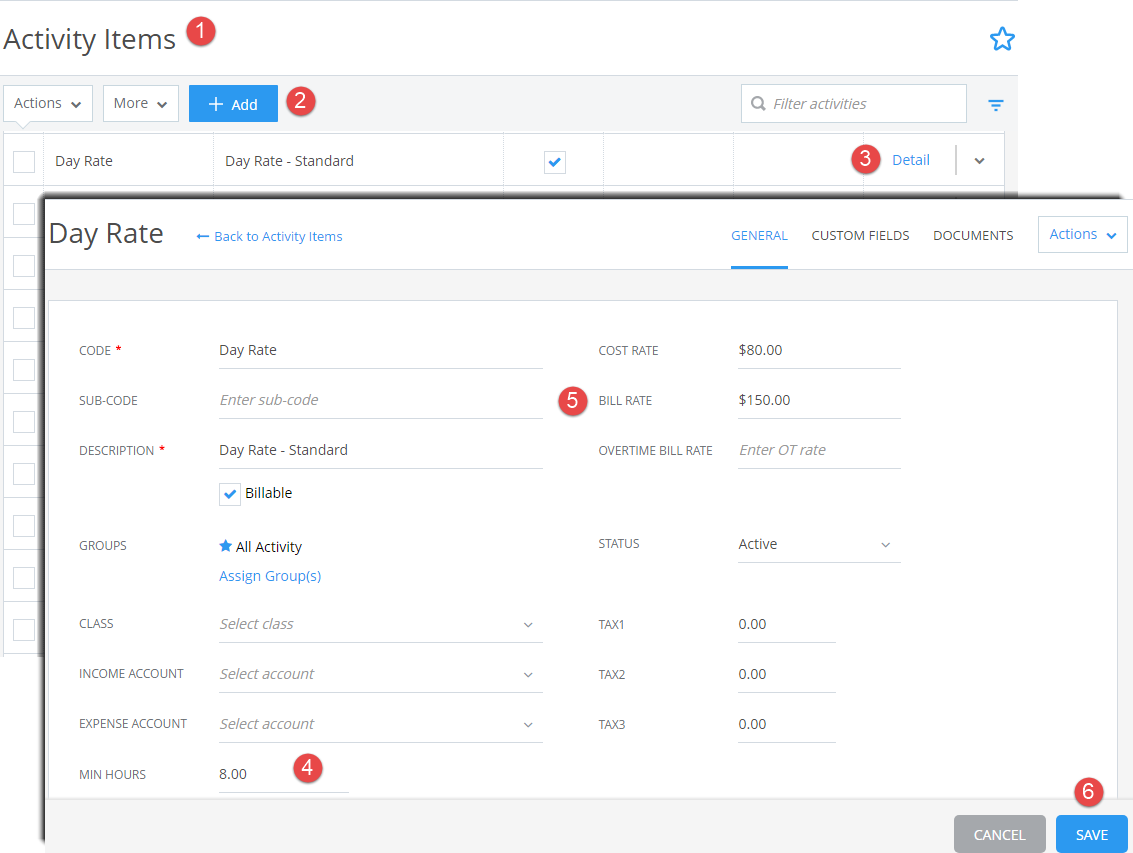This screenshot has height=853, width=1133.
Task: Click the Bill Rate field
Action: (x=818, y=400)
